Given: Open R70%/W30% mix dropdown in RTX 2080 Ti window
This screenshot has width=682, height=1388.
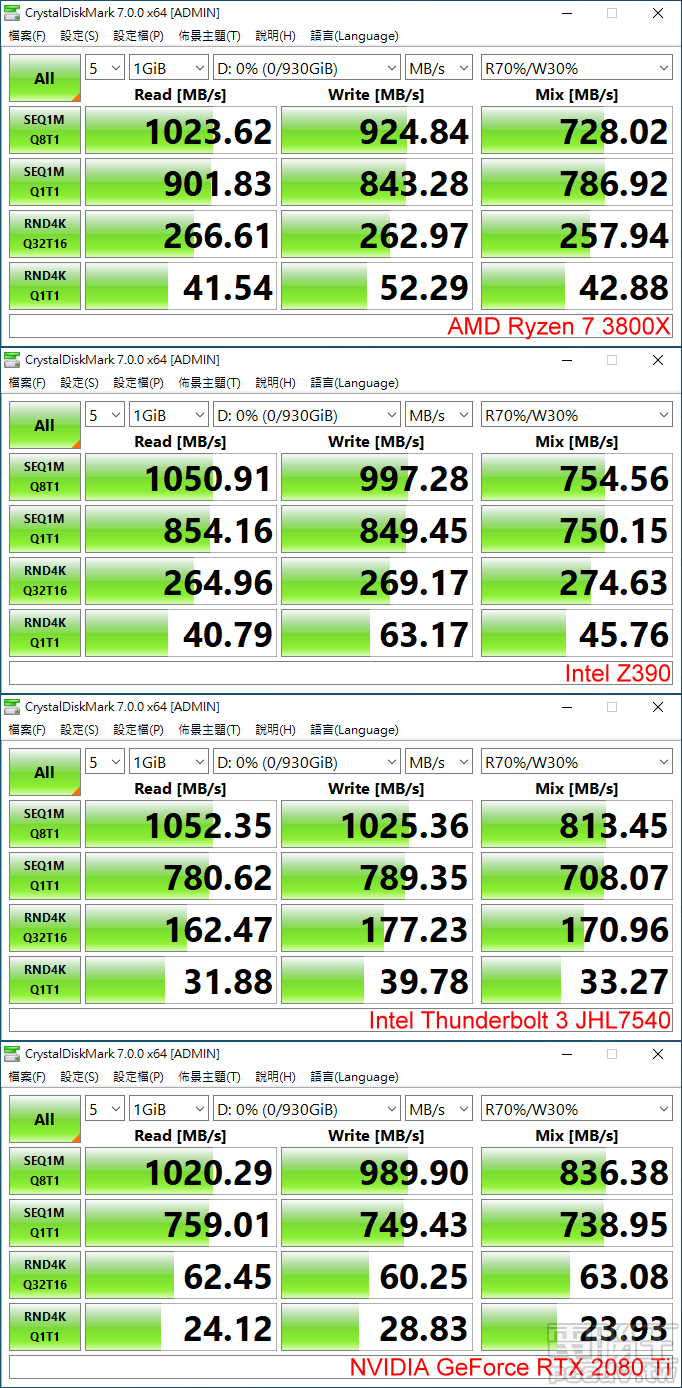Looking at the screenshot, I should (576, 1109).
